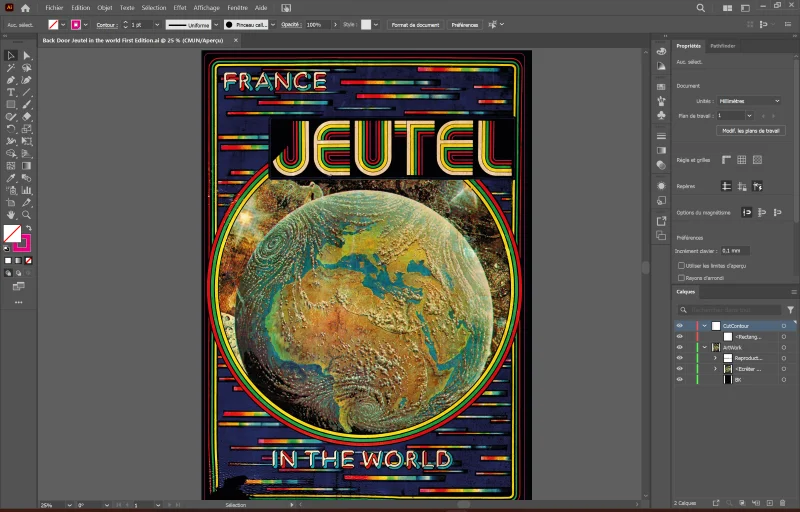Show the grid icon in Properties
This screenshot has width=800, height=512.
742,160
